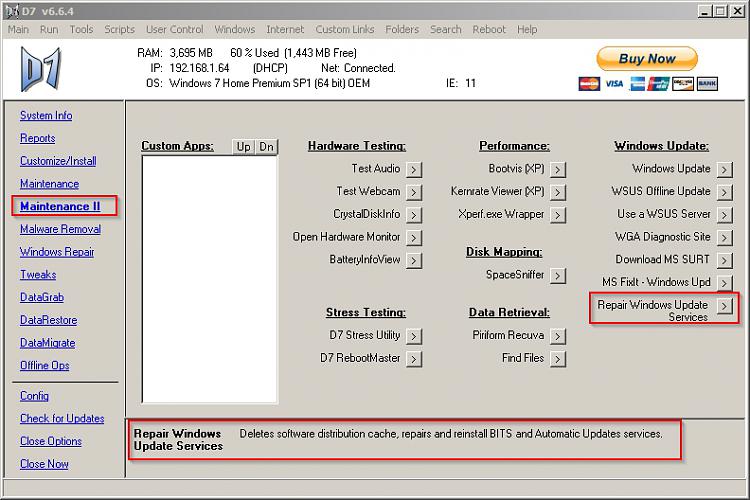Run Piriform Recuva arrow button
The image size is (750, 500).
click(x=558, y=336)
